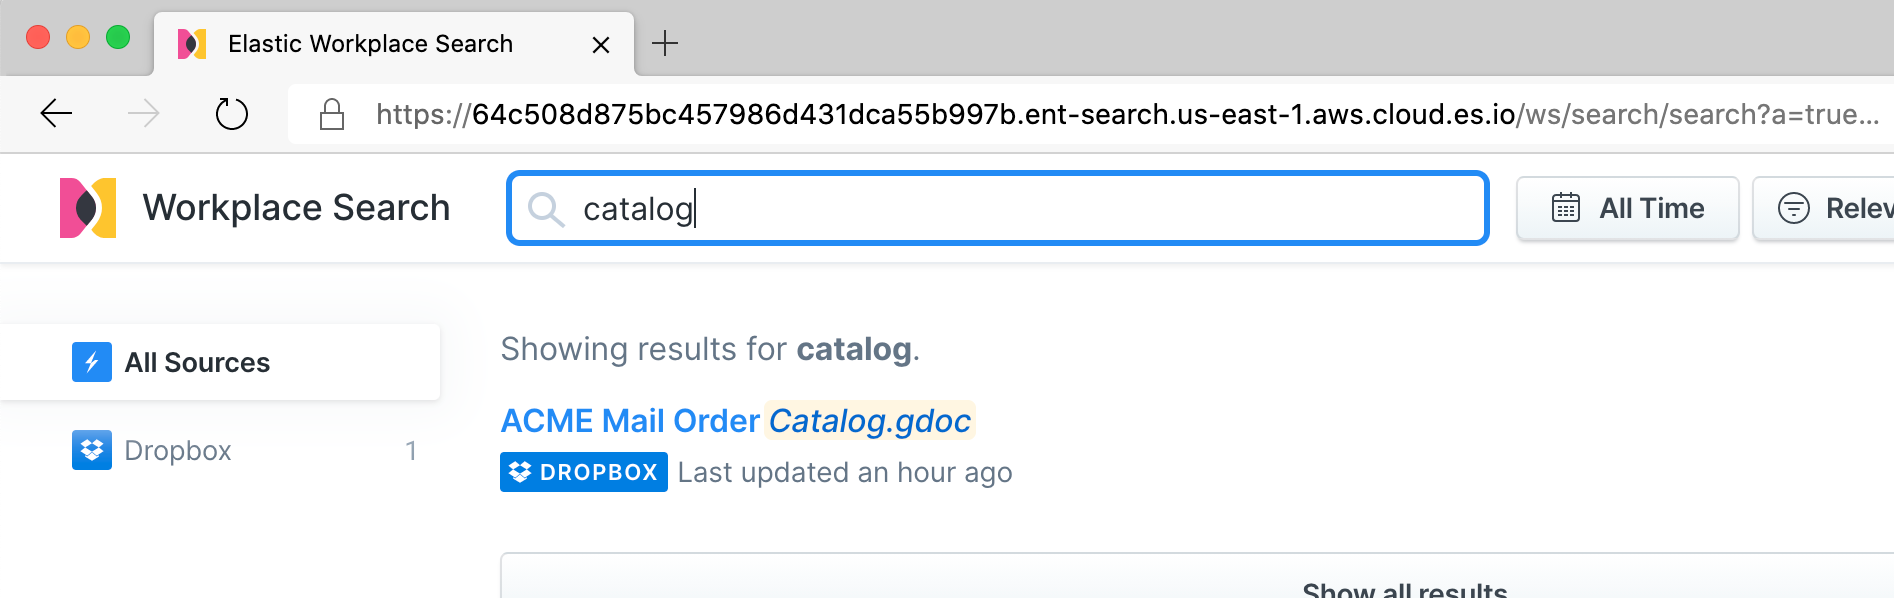
Task: Open a new browser tab
Action: click(x=665, y=43)
